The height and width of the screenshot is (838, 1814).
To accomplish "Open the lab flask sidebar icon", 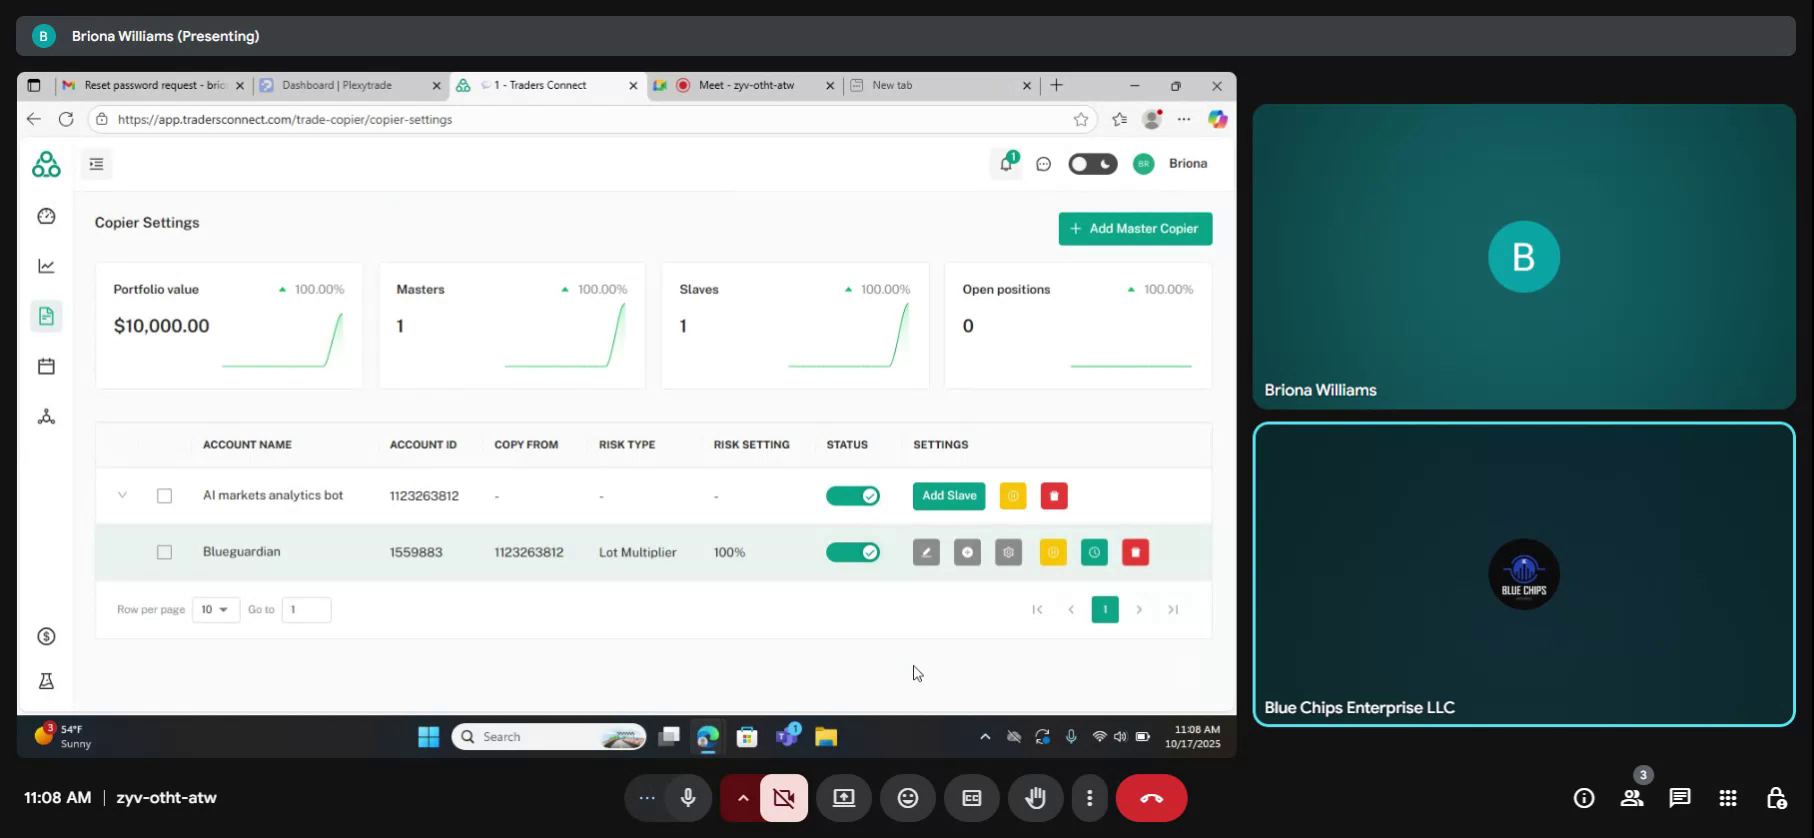I will (x=46, y=681).
